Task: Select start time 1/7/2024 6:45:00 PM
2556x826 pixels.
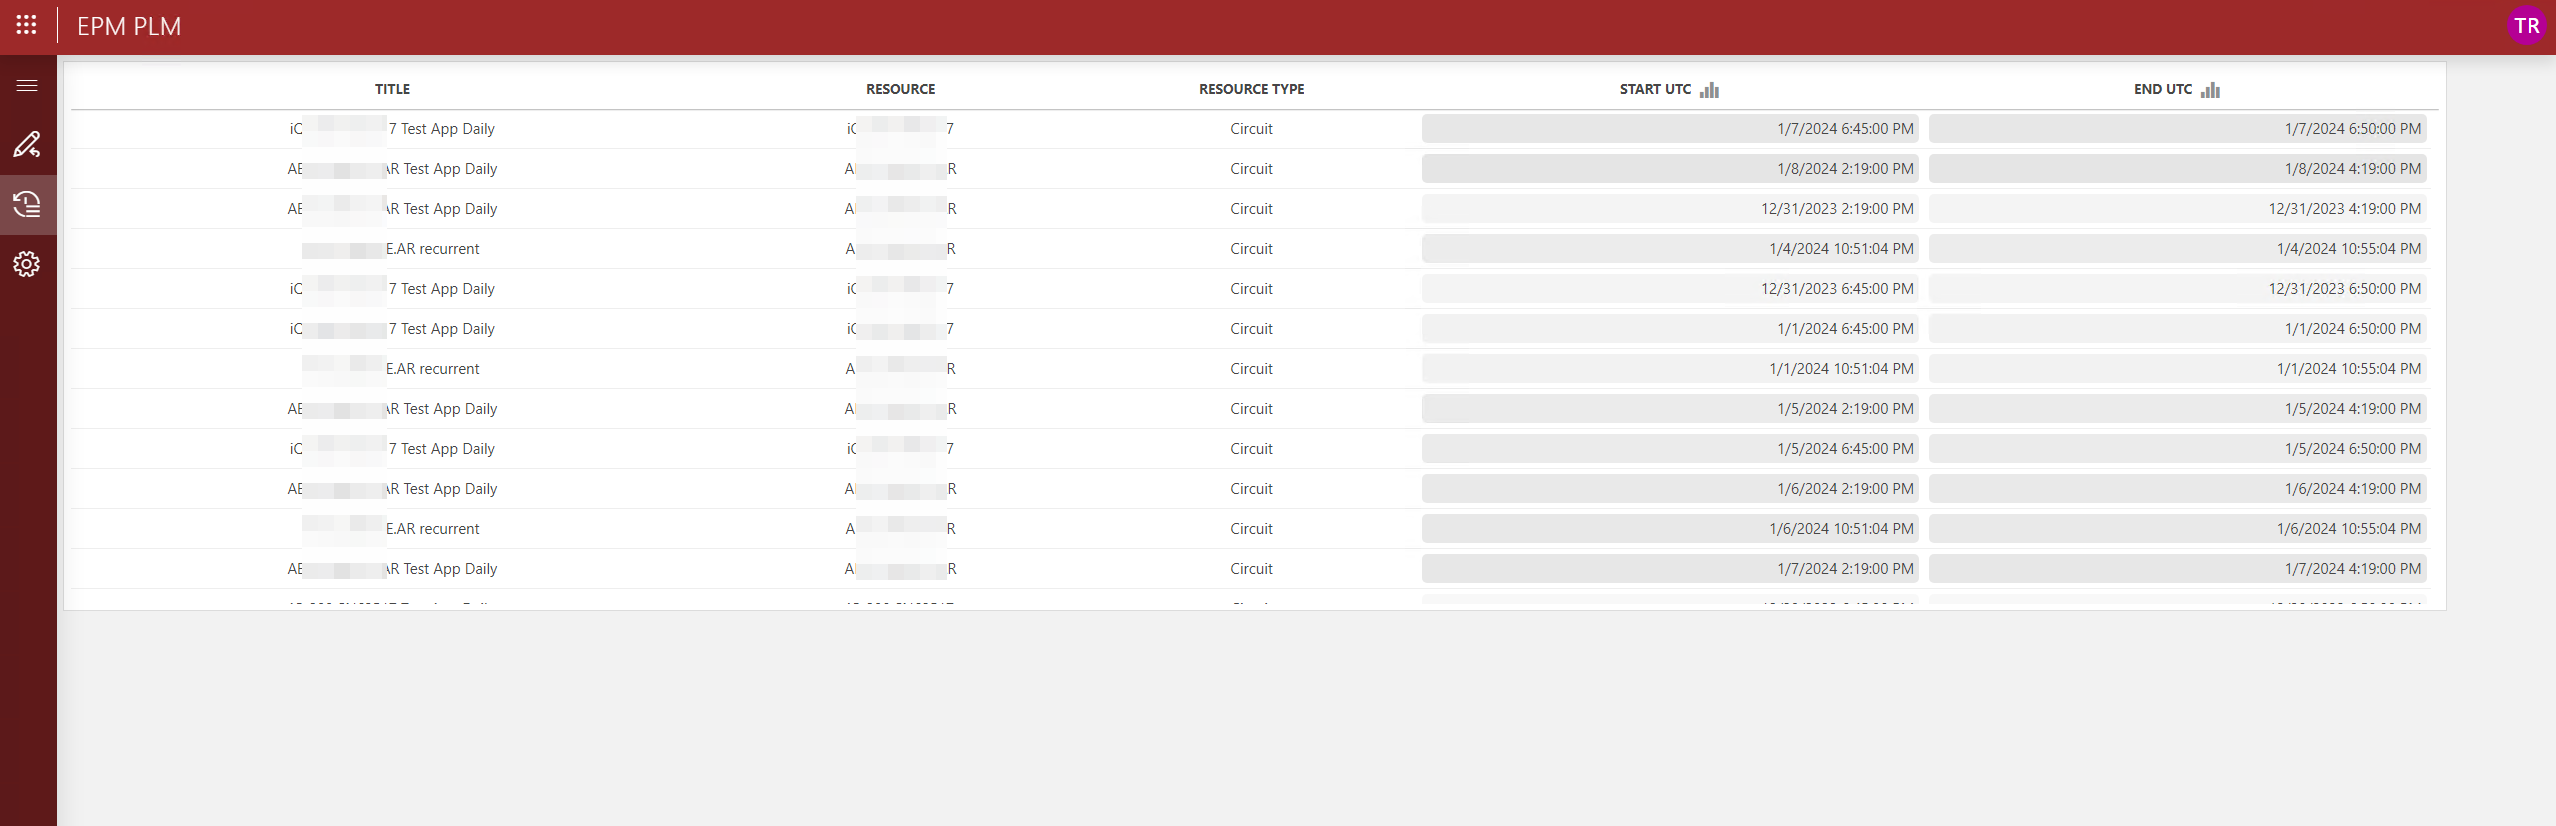Action: click(1670, 129)
